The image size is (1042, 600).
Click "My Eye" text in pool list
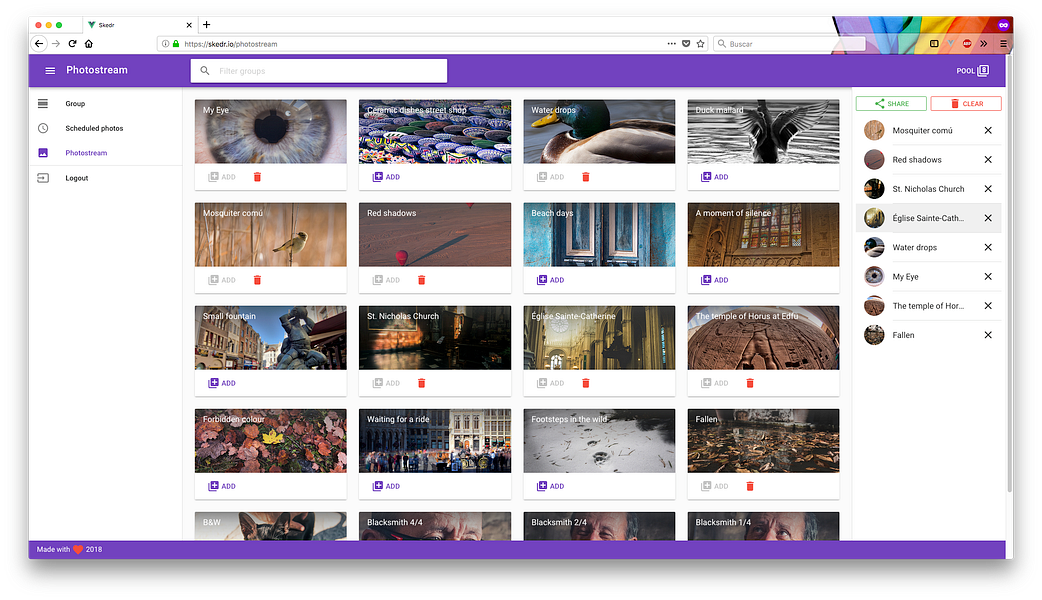[x=905, y=276]
